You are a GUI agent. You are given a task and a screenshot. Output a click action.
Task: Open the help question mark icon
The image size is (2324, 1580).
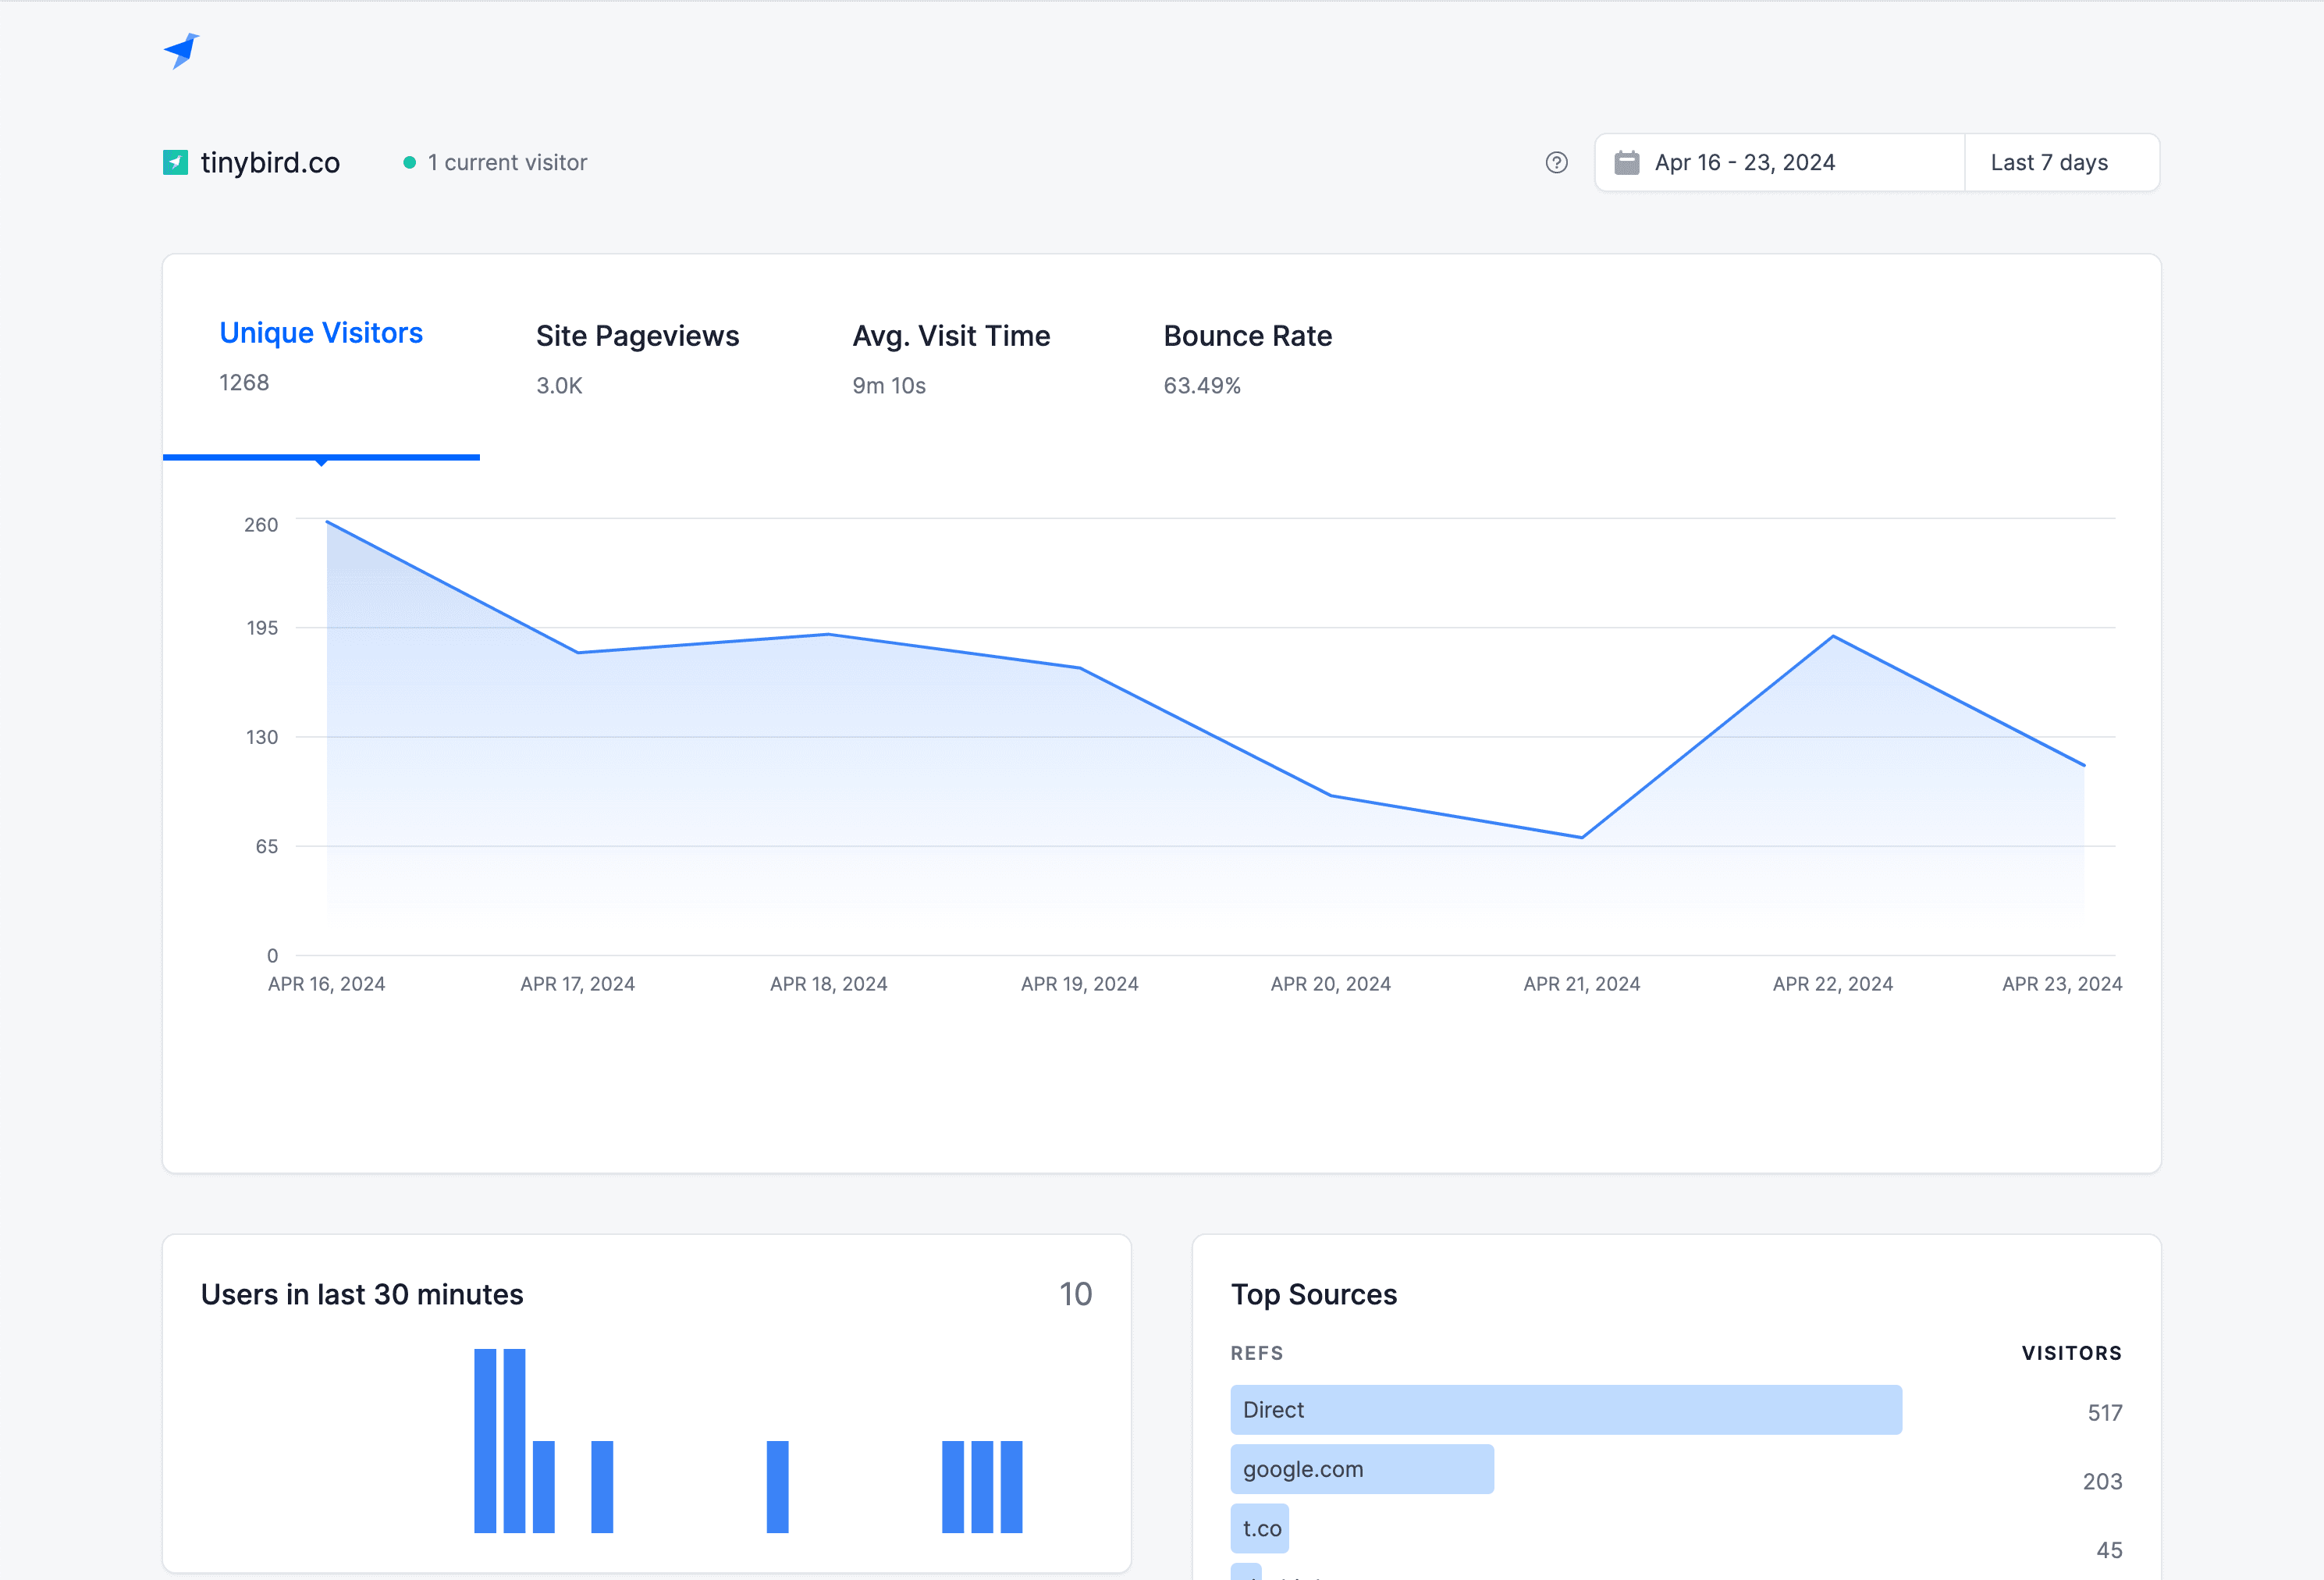(x=1556, y=162)
